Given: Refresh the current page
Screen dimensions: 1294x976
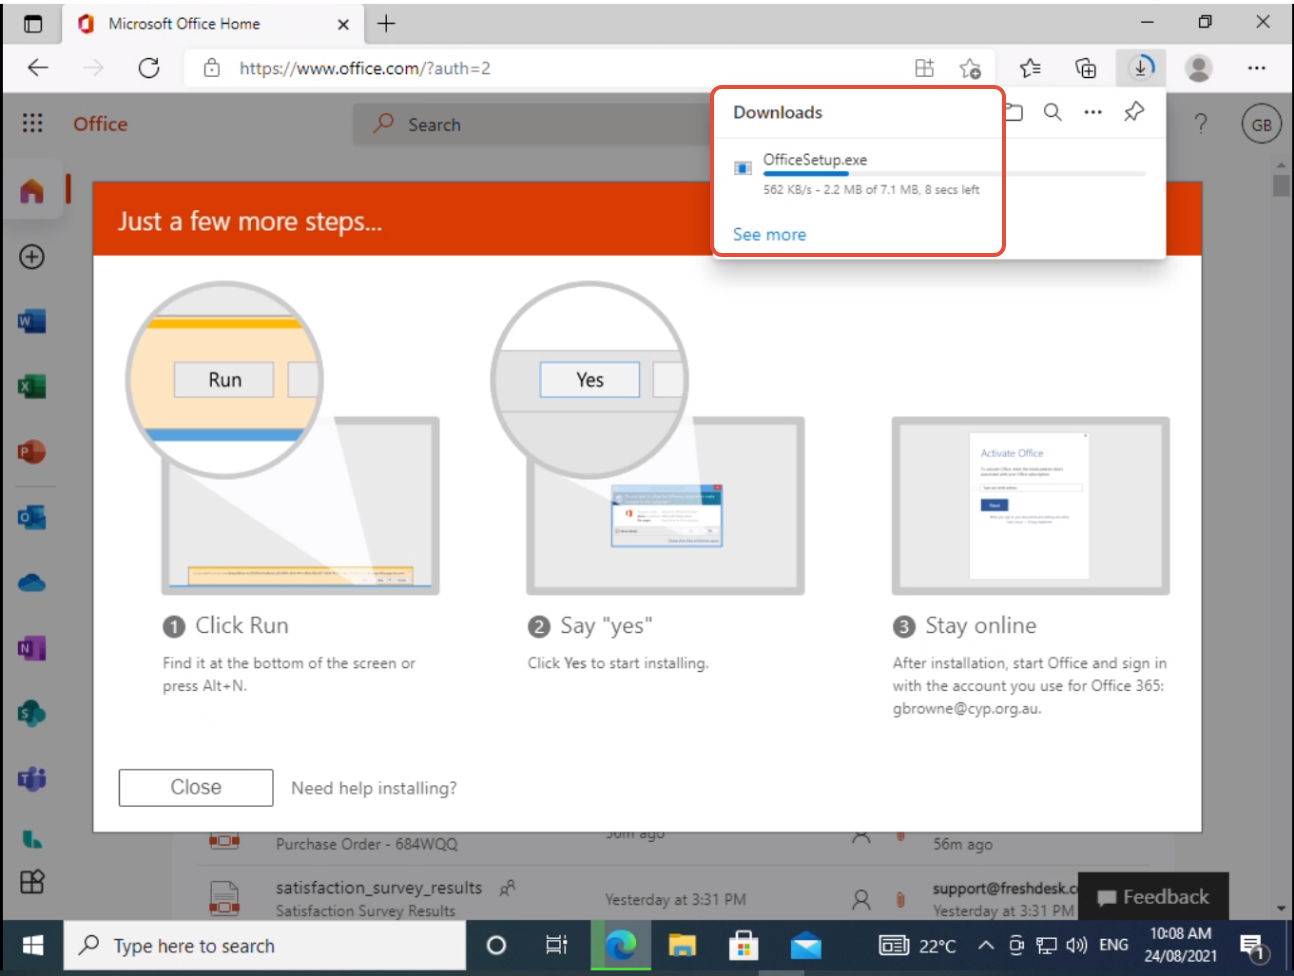Looking at the screenshot, I should (149, 68).
